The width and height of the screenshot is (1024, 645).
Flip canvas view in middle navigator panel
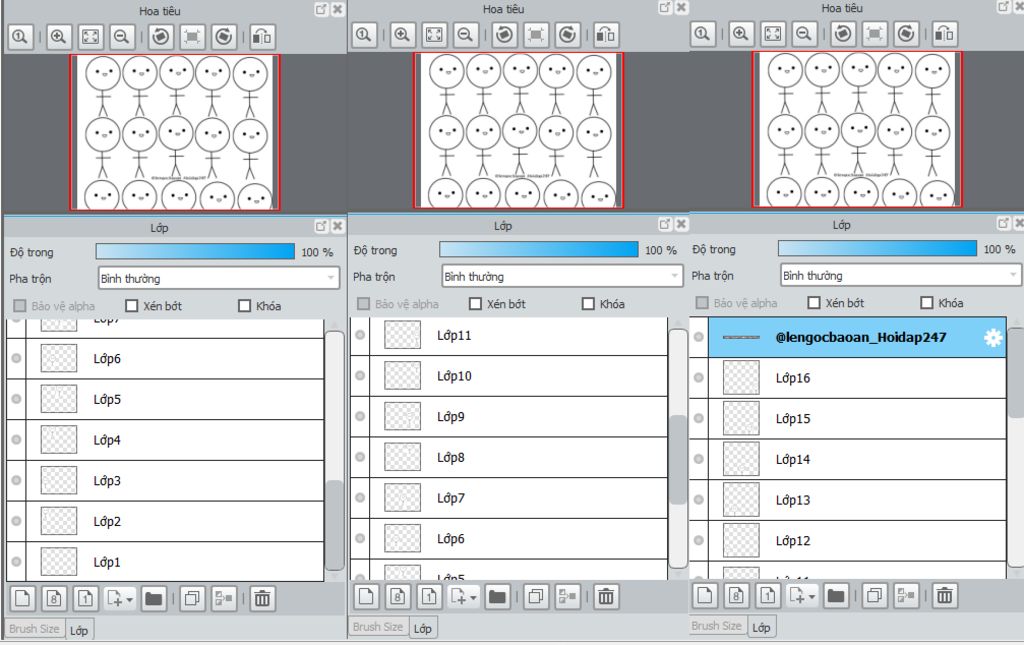[606, 35]
